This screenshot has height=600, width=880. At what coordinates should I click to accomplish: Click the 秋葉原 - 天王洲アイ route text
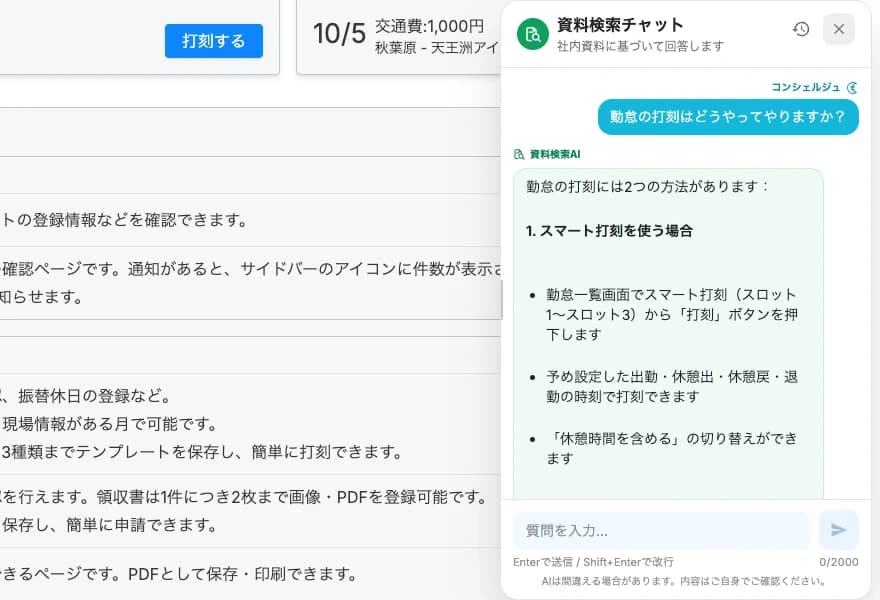(437, 48)
